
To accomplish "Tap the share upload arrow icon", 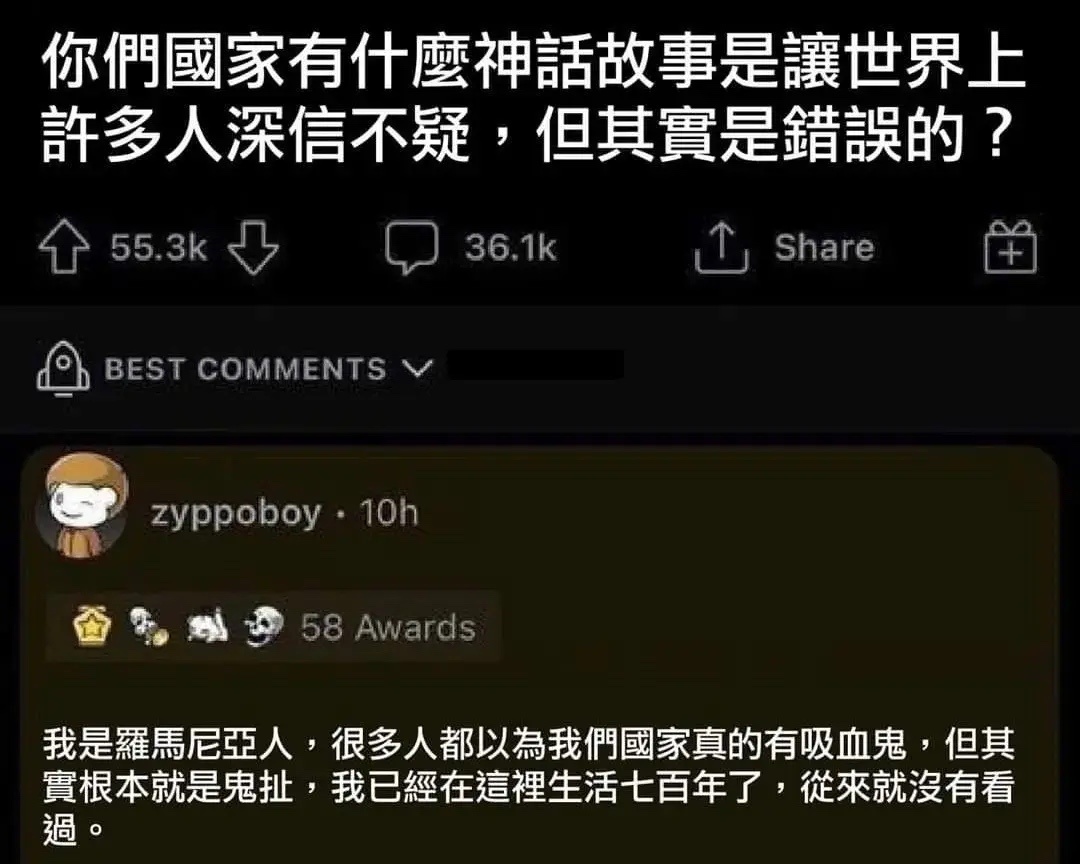I will click(721, 247).
